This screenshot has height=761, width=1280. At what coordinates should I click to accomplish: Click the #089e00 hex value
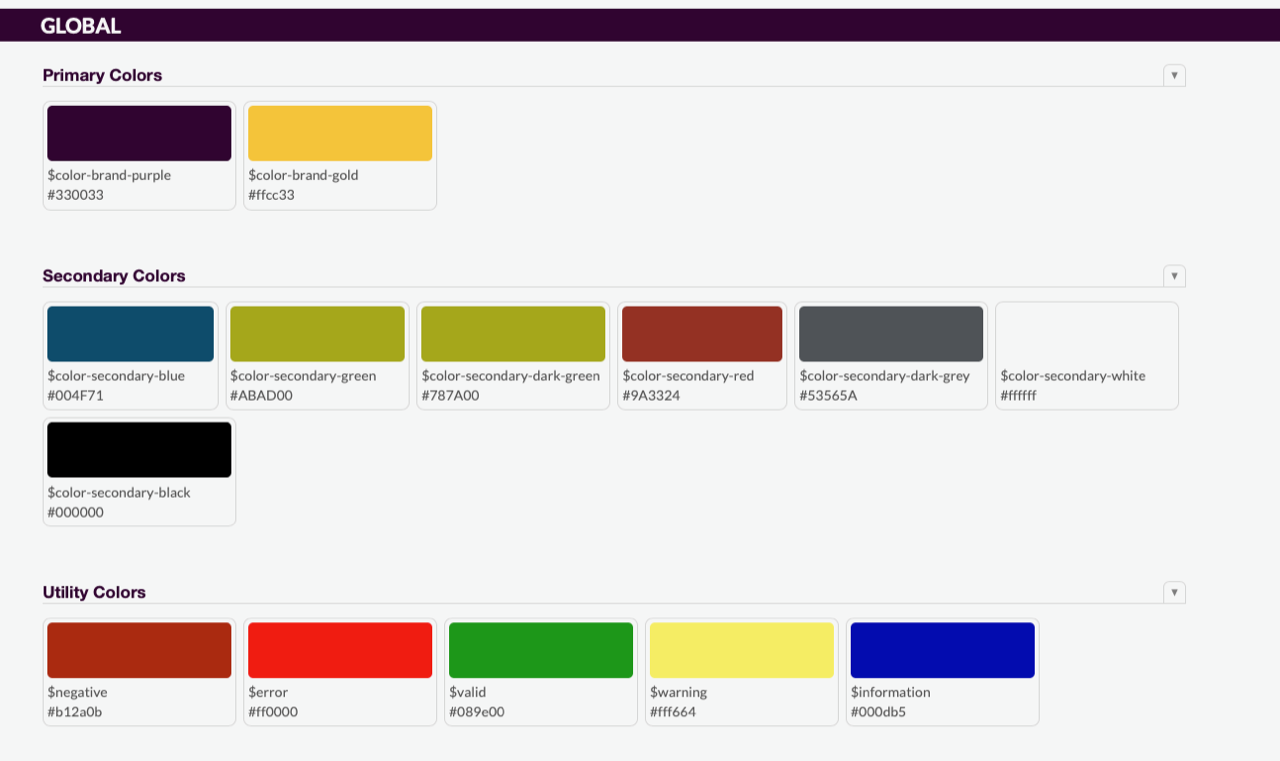tap(477, 712)
